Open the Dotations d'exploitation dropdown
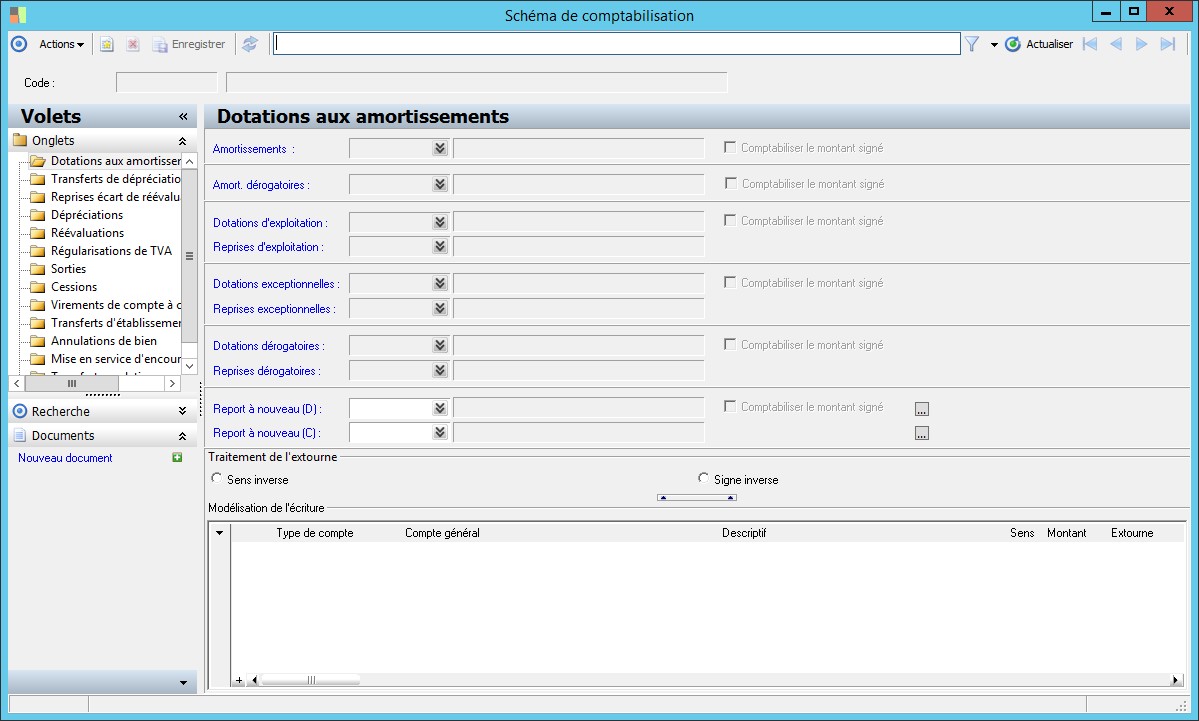Viewport: 1199px width, 721px height. click(440, 222)
